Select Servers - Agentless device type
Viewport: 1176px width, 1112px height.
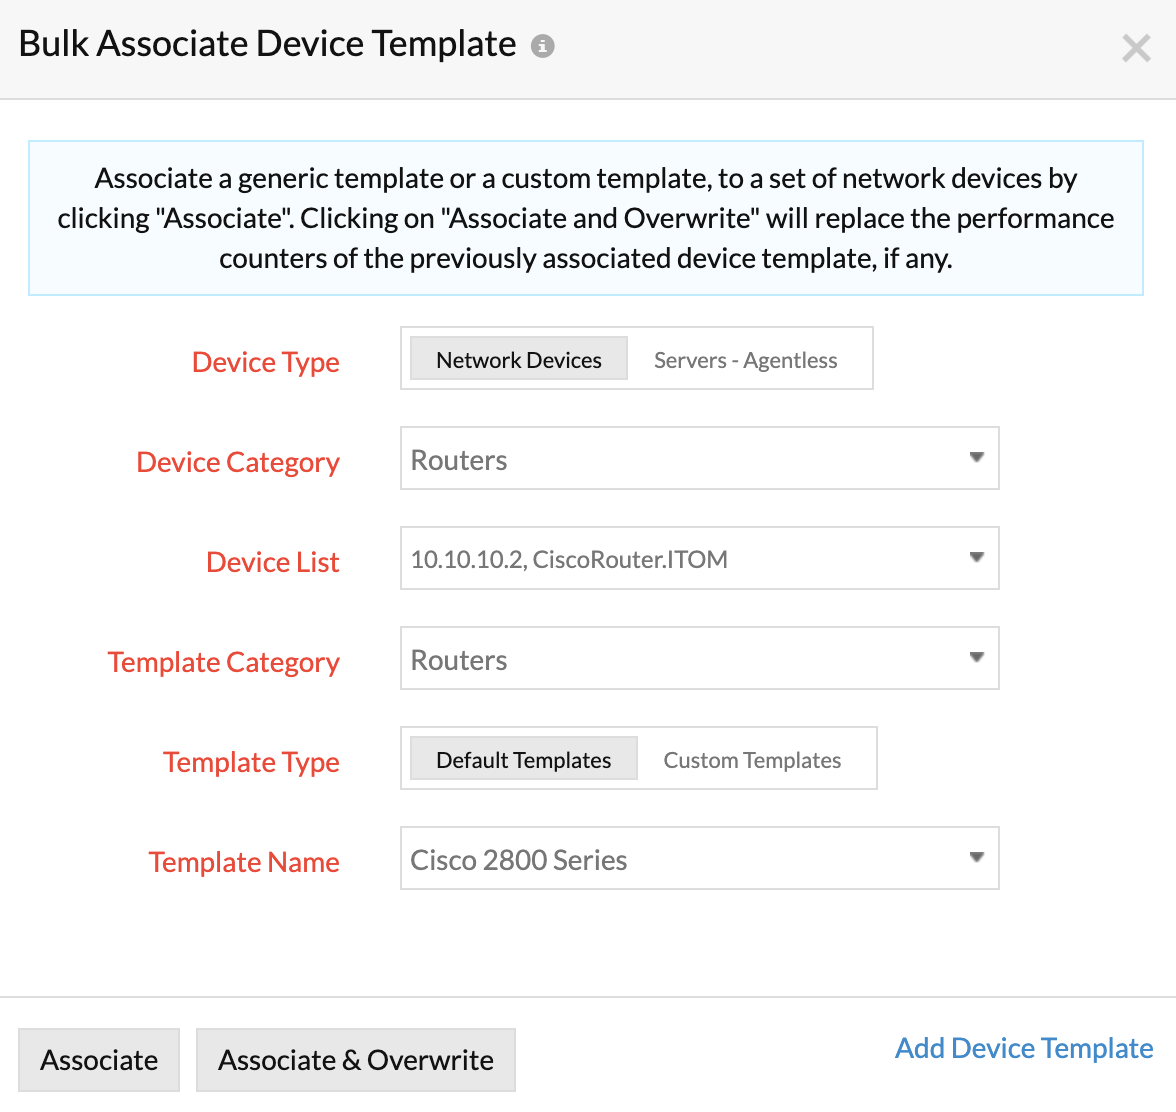tap(745, 359)
